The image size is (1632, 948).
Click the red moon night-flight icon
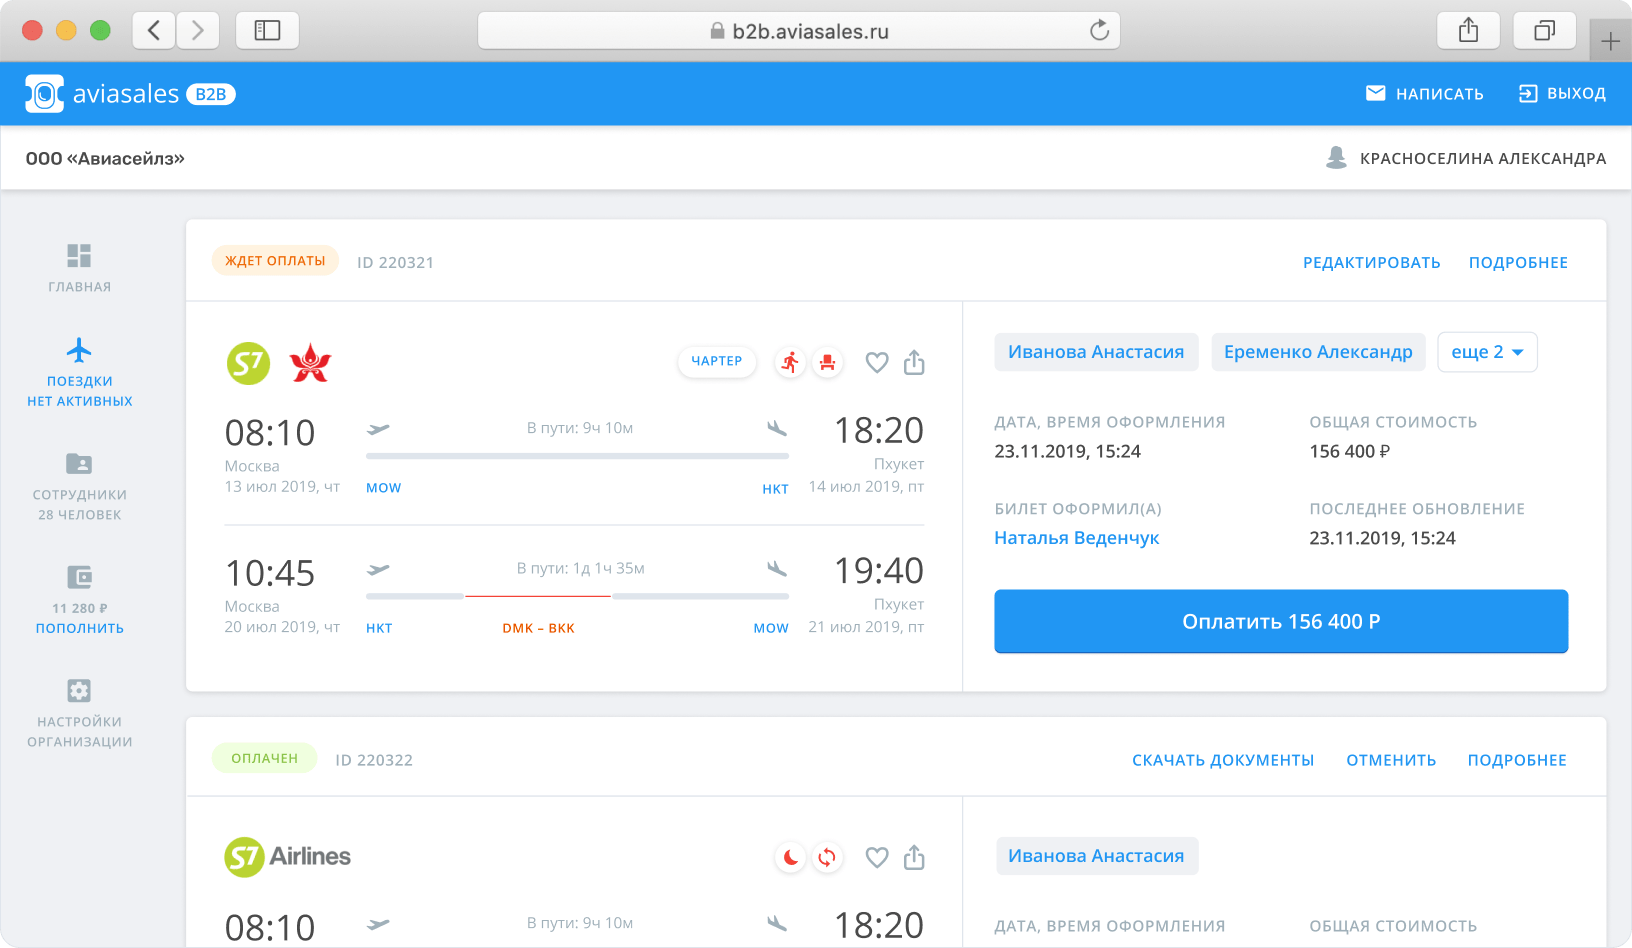point(790,857)
